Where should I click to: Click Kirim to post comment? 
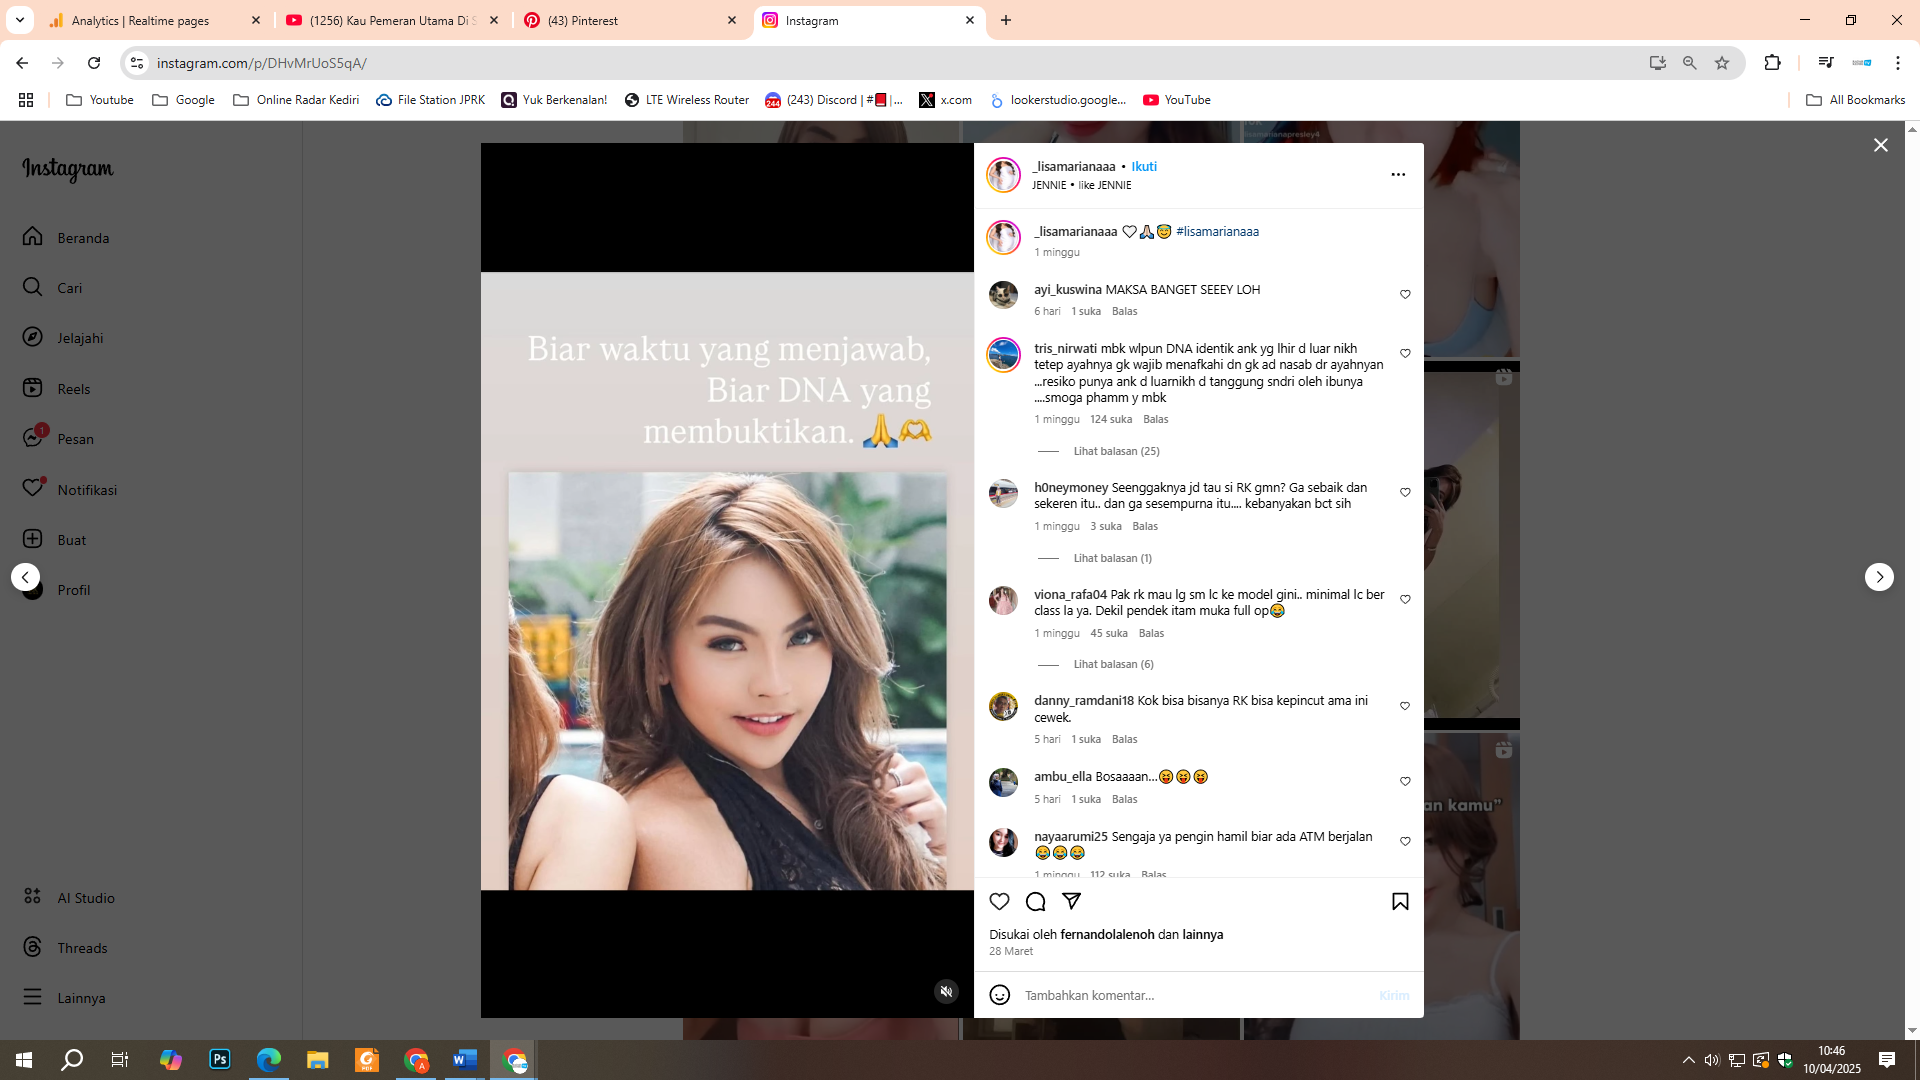tap(1393, 995)
